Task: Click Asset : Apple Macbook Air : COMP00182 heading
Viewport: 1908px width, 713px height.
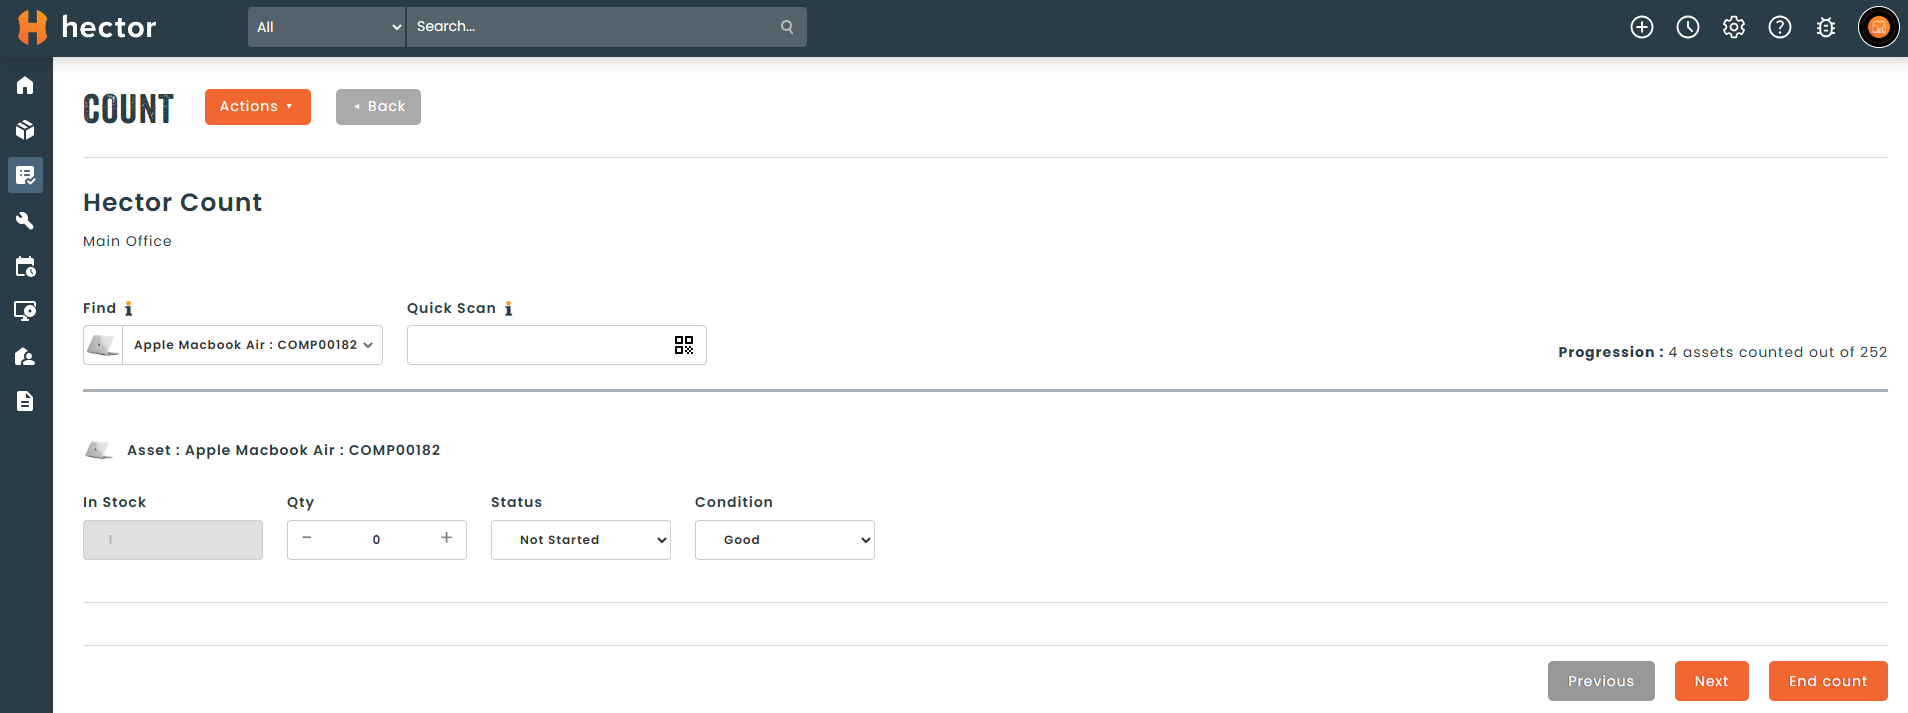Action: pyautogui.click(x=283, y=450)
